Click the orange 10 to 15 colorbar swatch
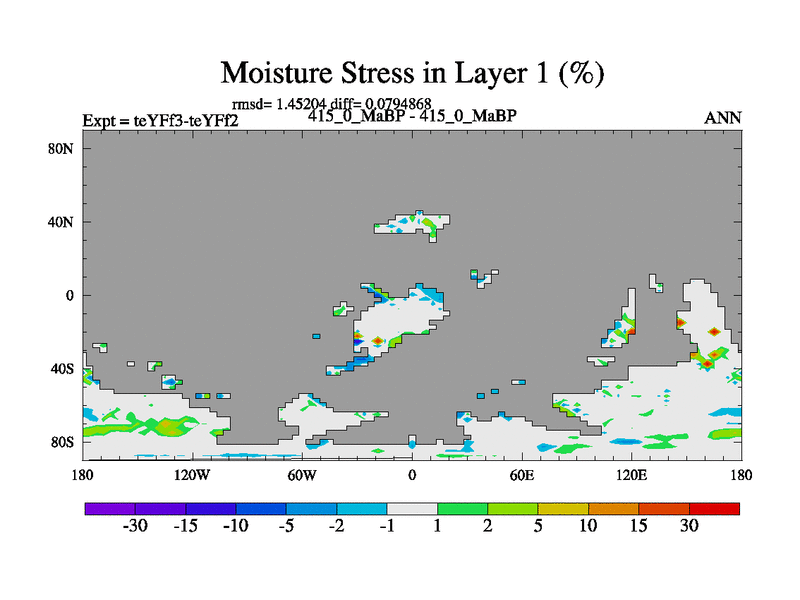Image resolution: width=800 pixels, height=600 pixels. pos(613,508)
